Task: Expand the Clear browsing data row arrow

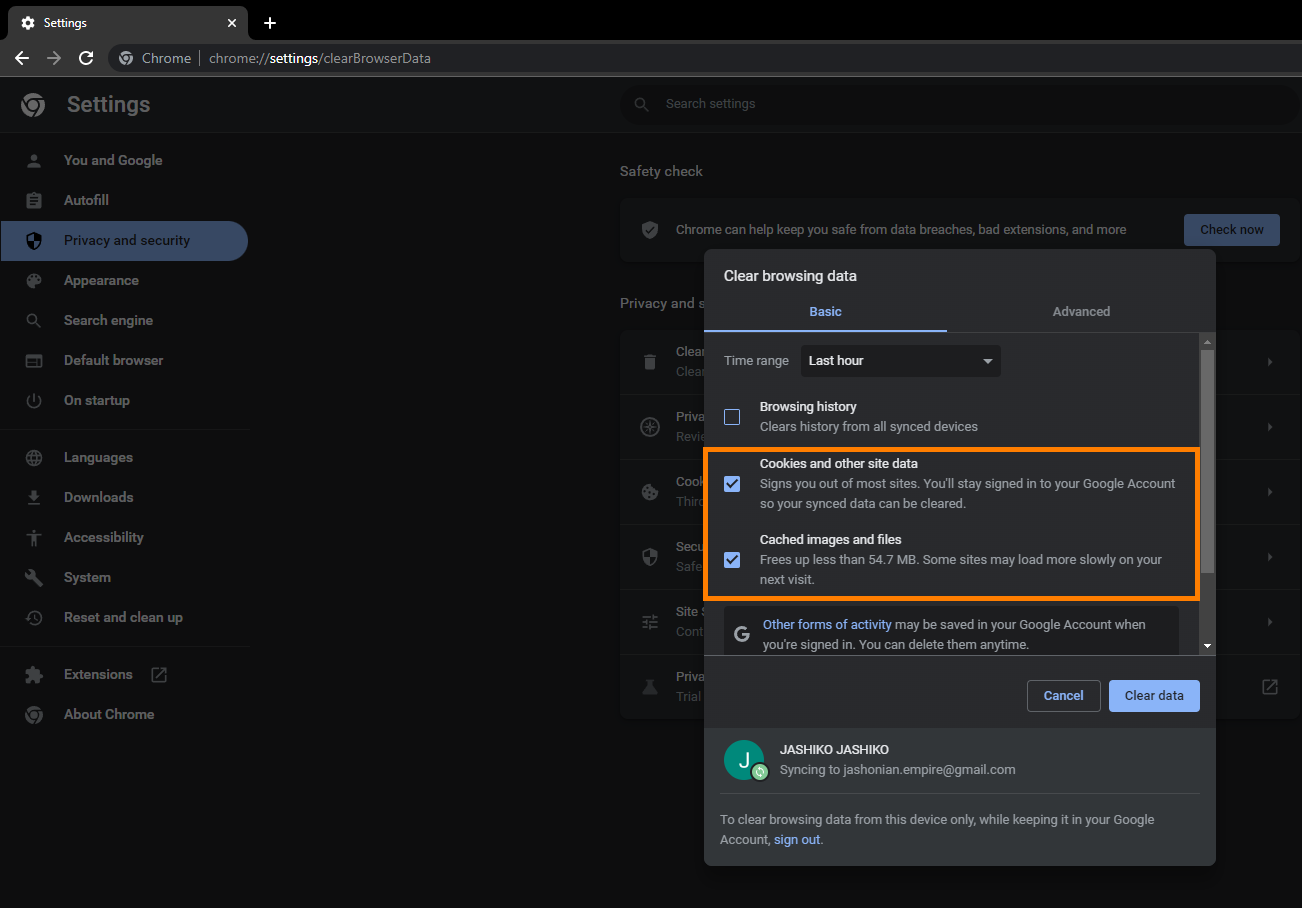Action: [1269, 361]
